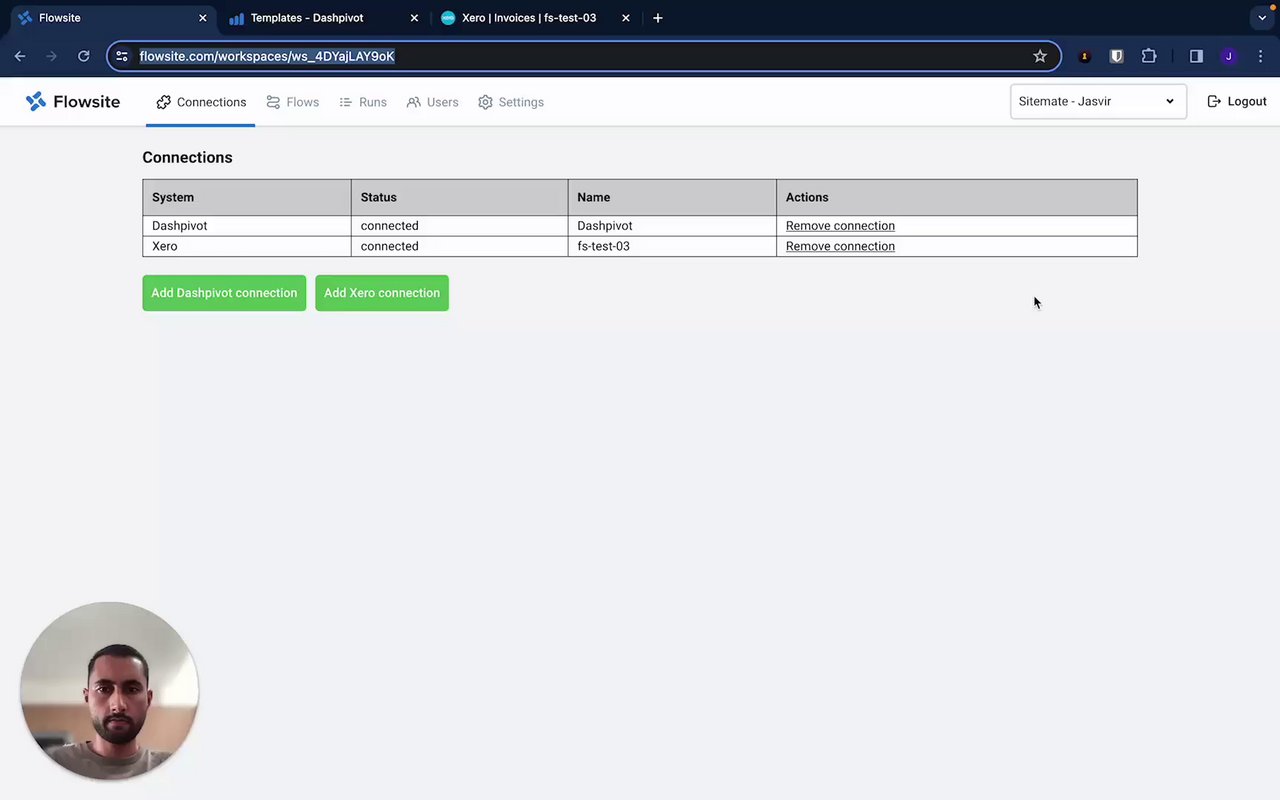Click the Users people icon in nav

pos(414,102)
